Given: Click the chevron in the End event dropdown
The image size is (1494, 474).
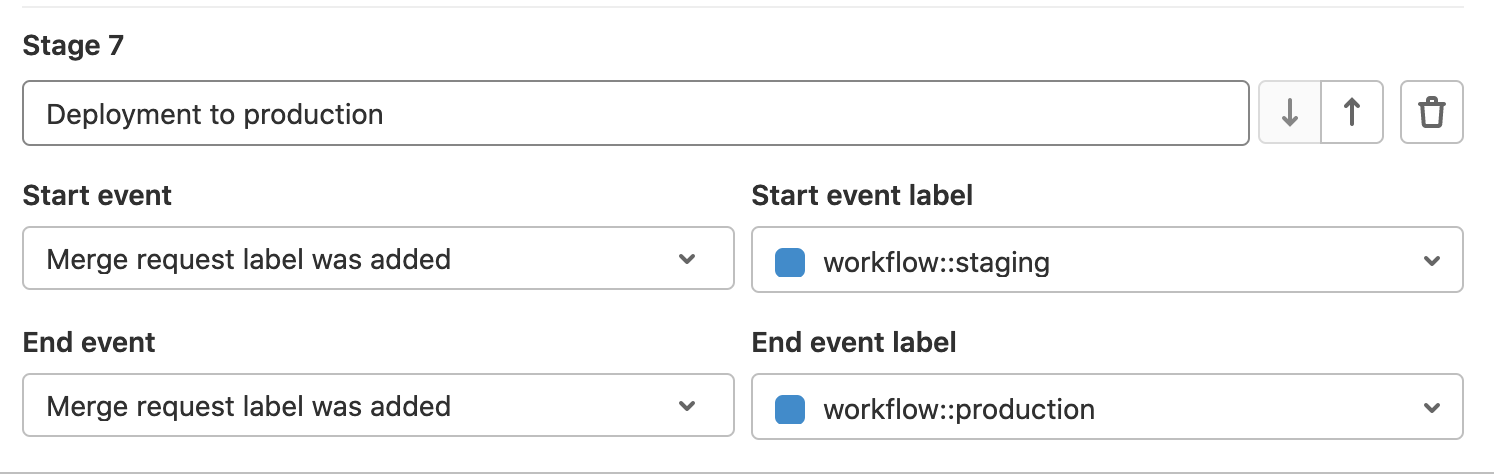Looking at the screenshot, I should click(x=687, y=406).
